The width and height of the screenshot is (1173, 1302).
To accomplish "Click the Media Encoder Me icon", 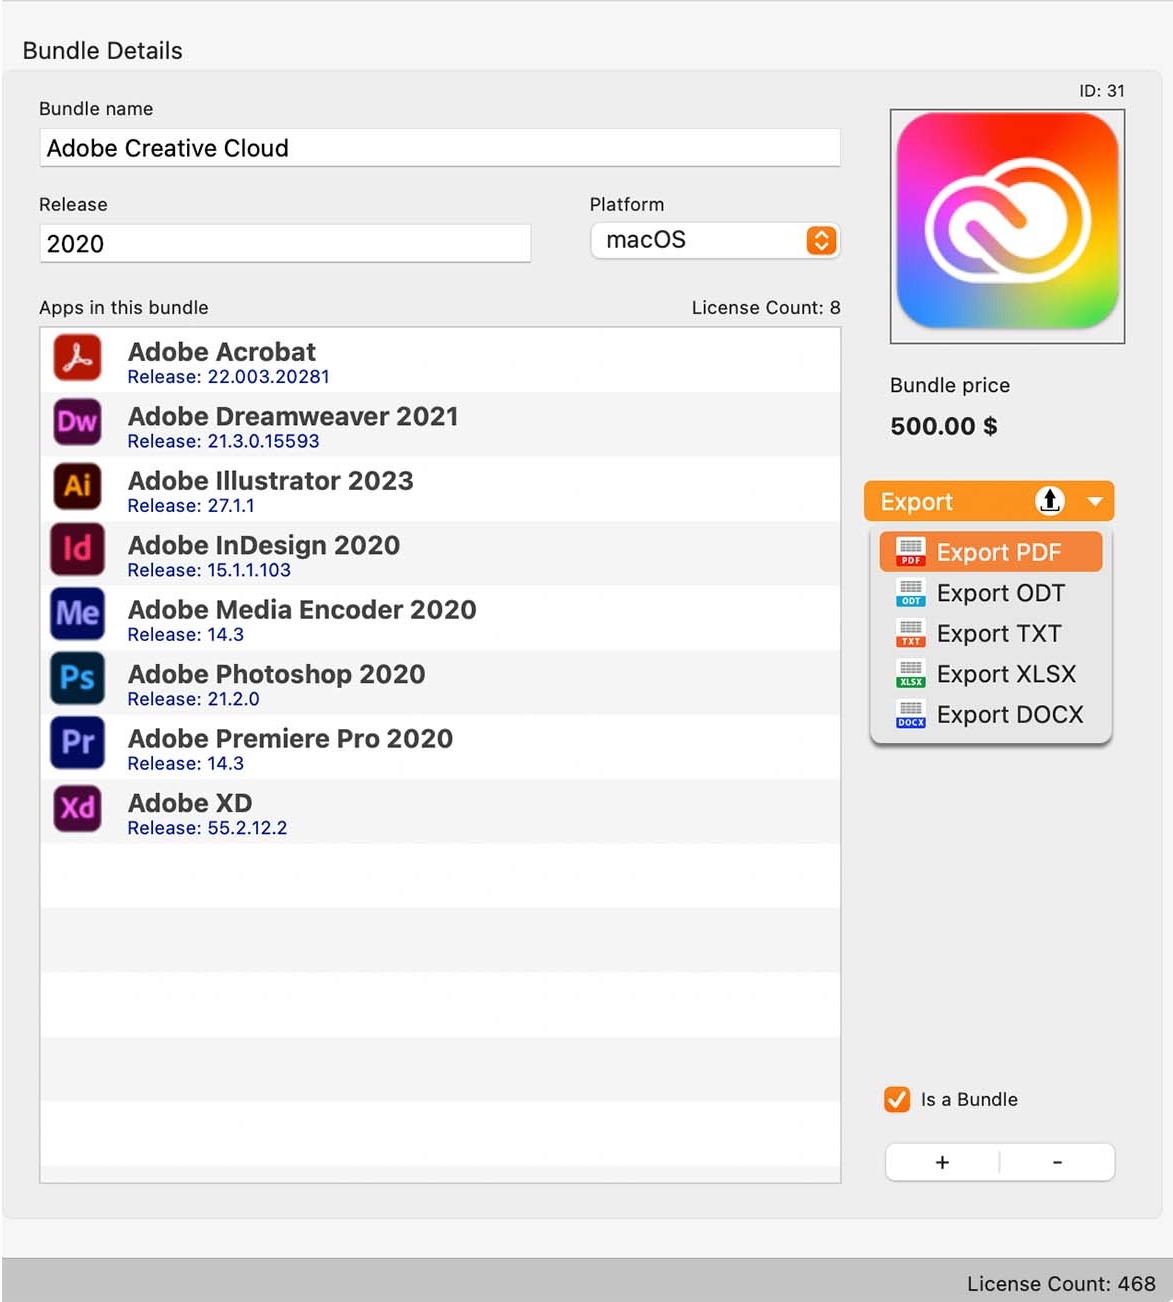I will click(77, 613).
